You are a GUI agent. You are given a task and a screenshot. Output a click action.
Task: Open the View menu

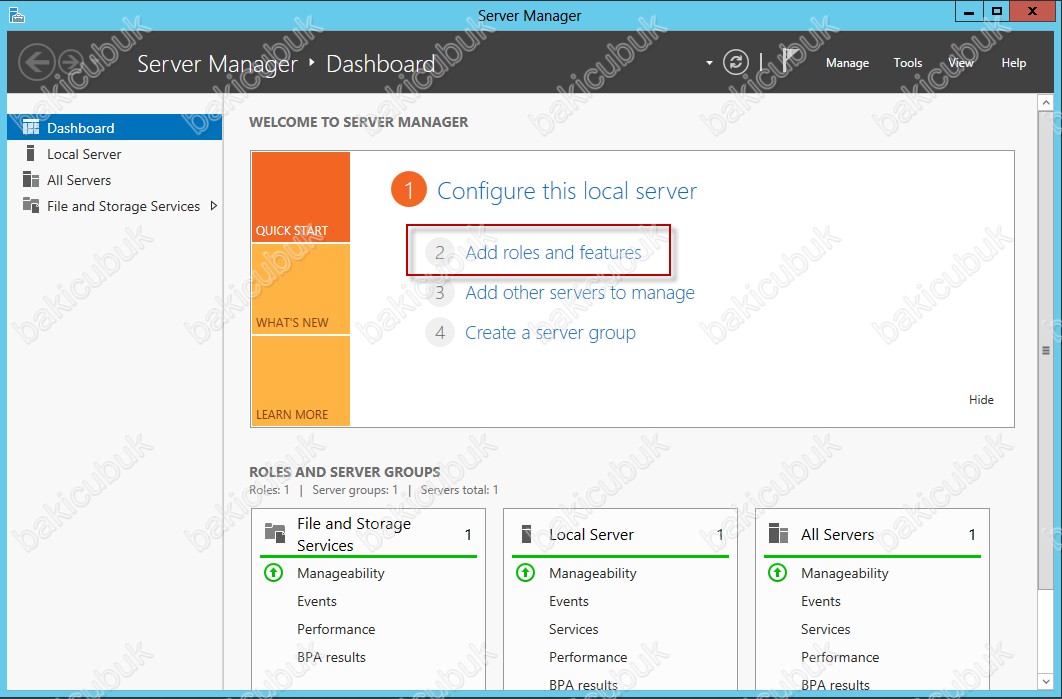pos(960,63)
